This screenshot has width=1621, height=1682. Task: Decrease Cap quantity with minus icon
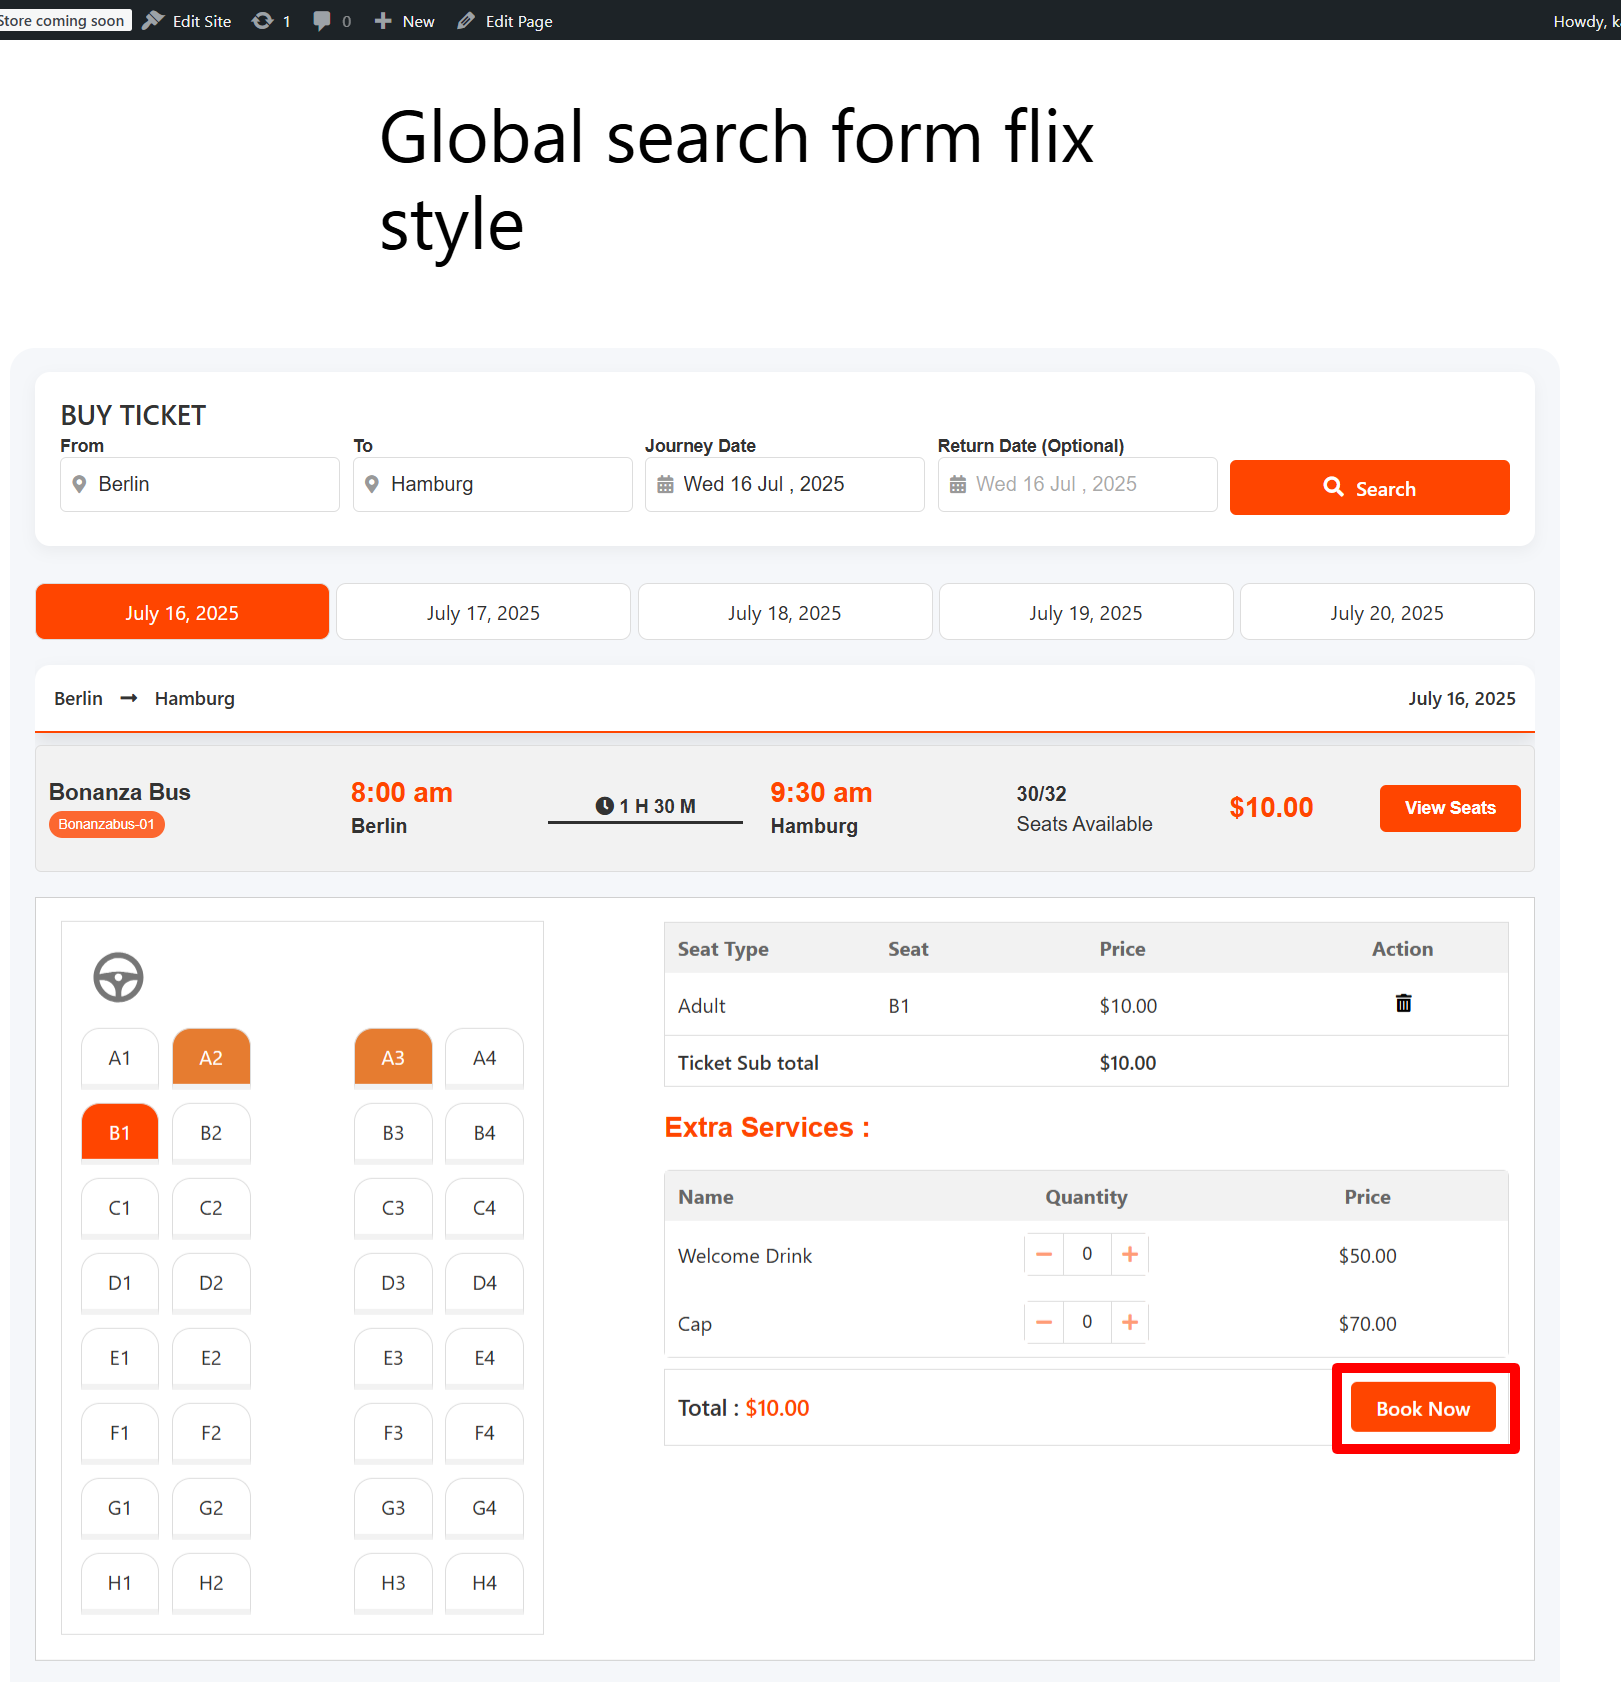[1044, 1322]
